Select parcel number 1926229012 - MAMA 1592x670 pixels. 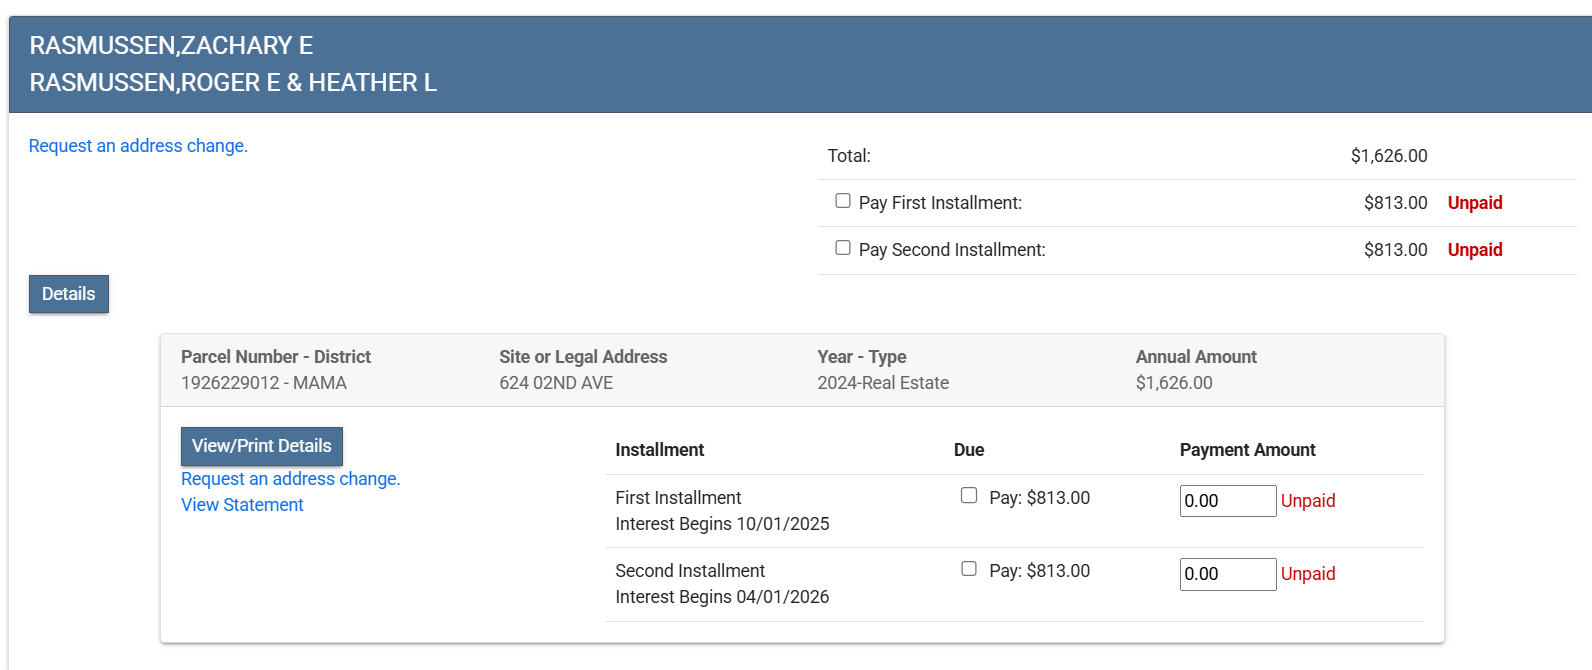(264, 383)
